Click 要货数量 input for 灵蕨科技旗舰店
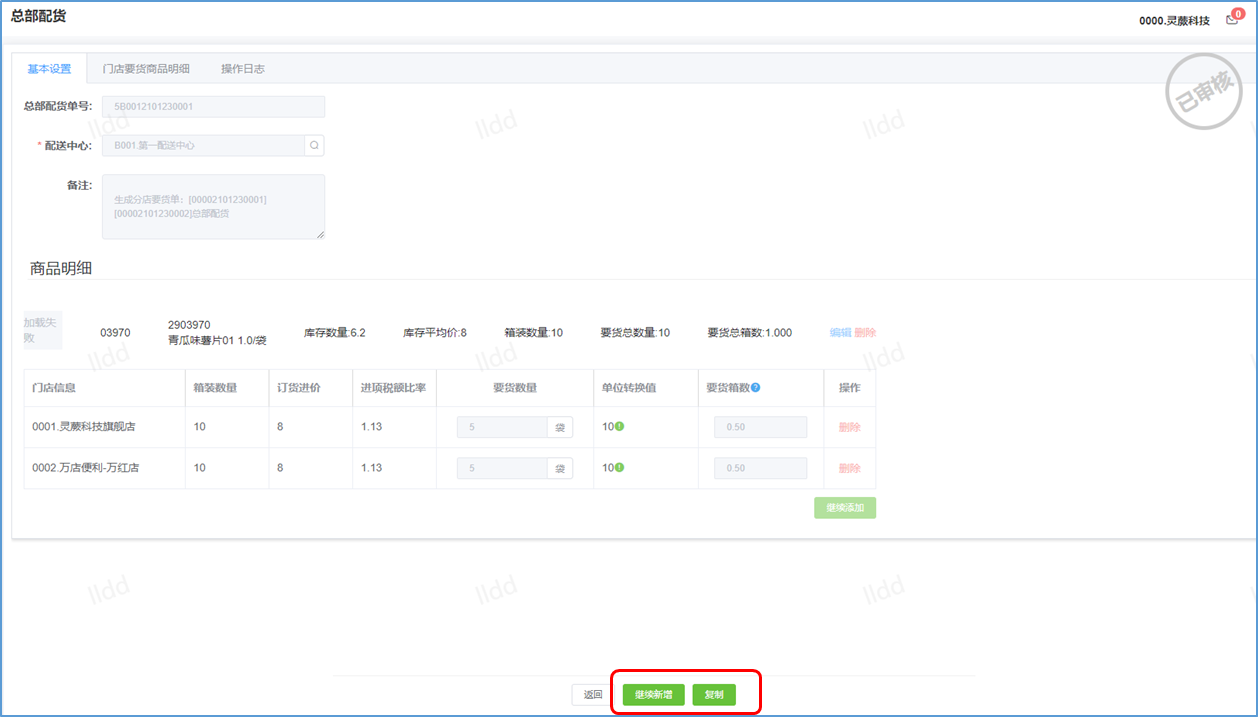Screen dimensions: 1258x717 (502, 427)
